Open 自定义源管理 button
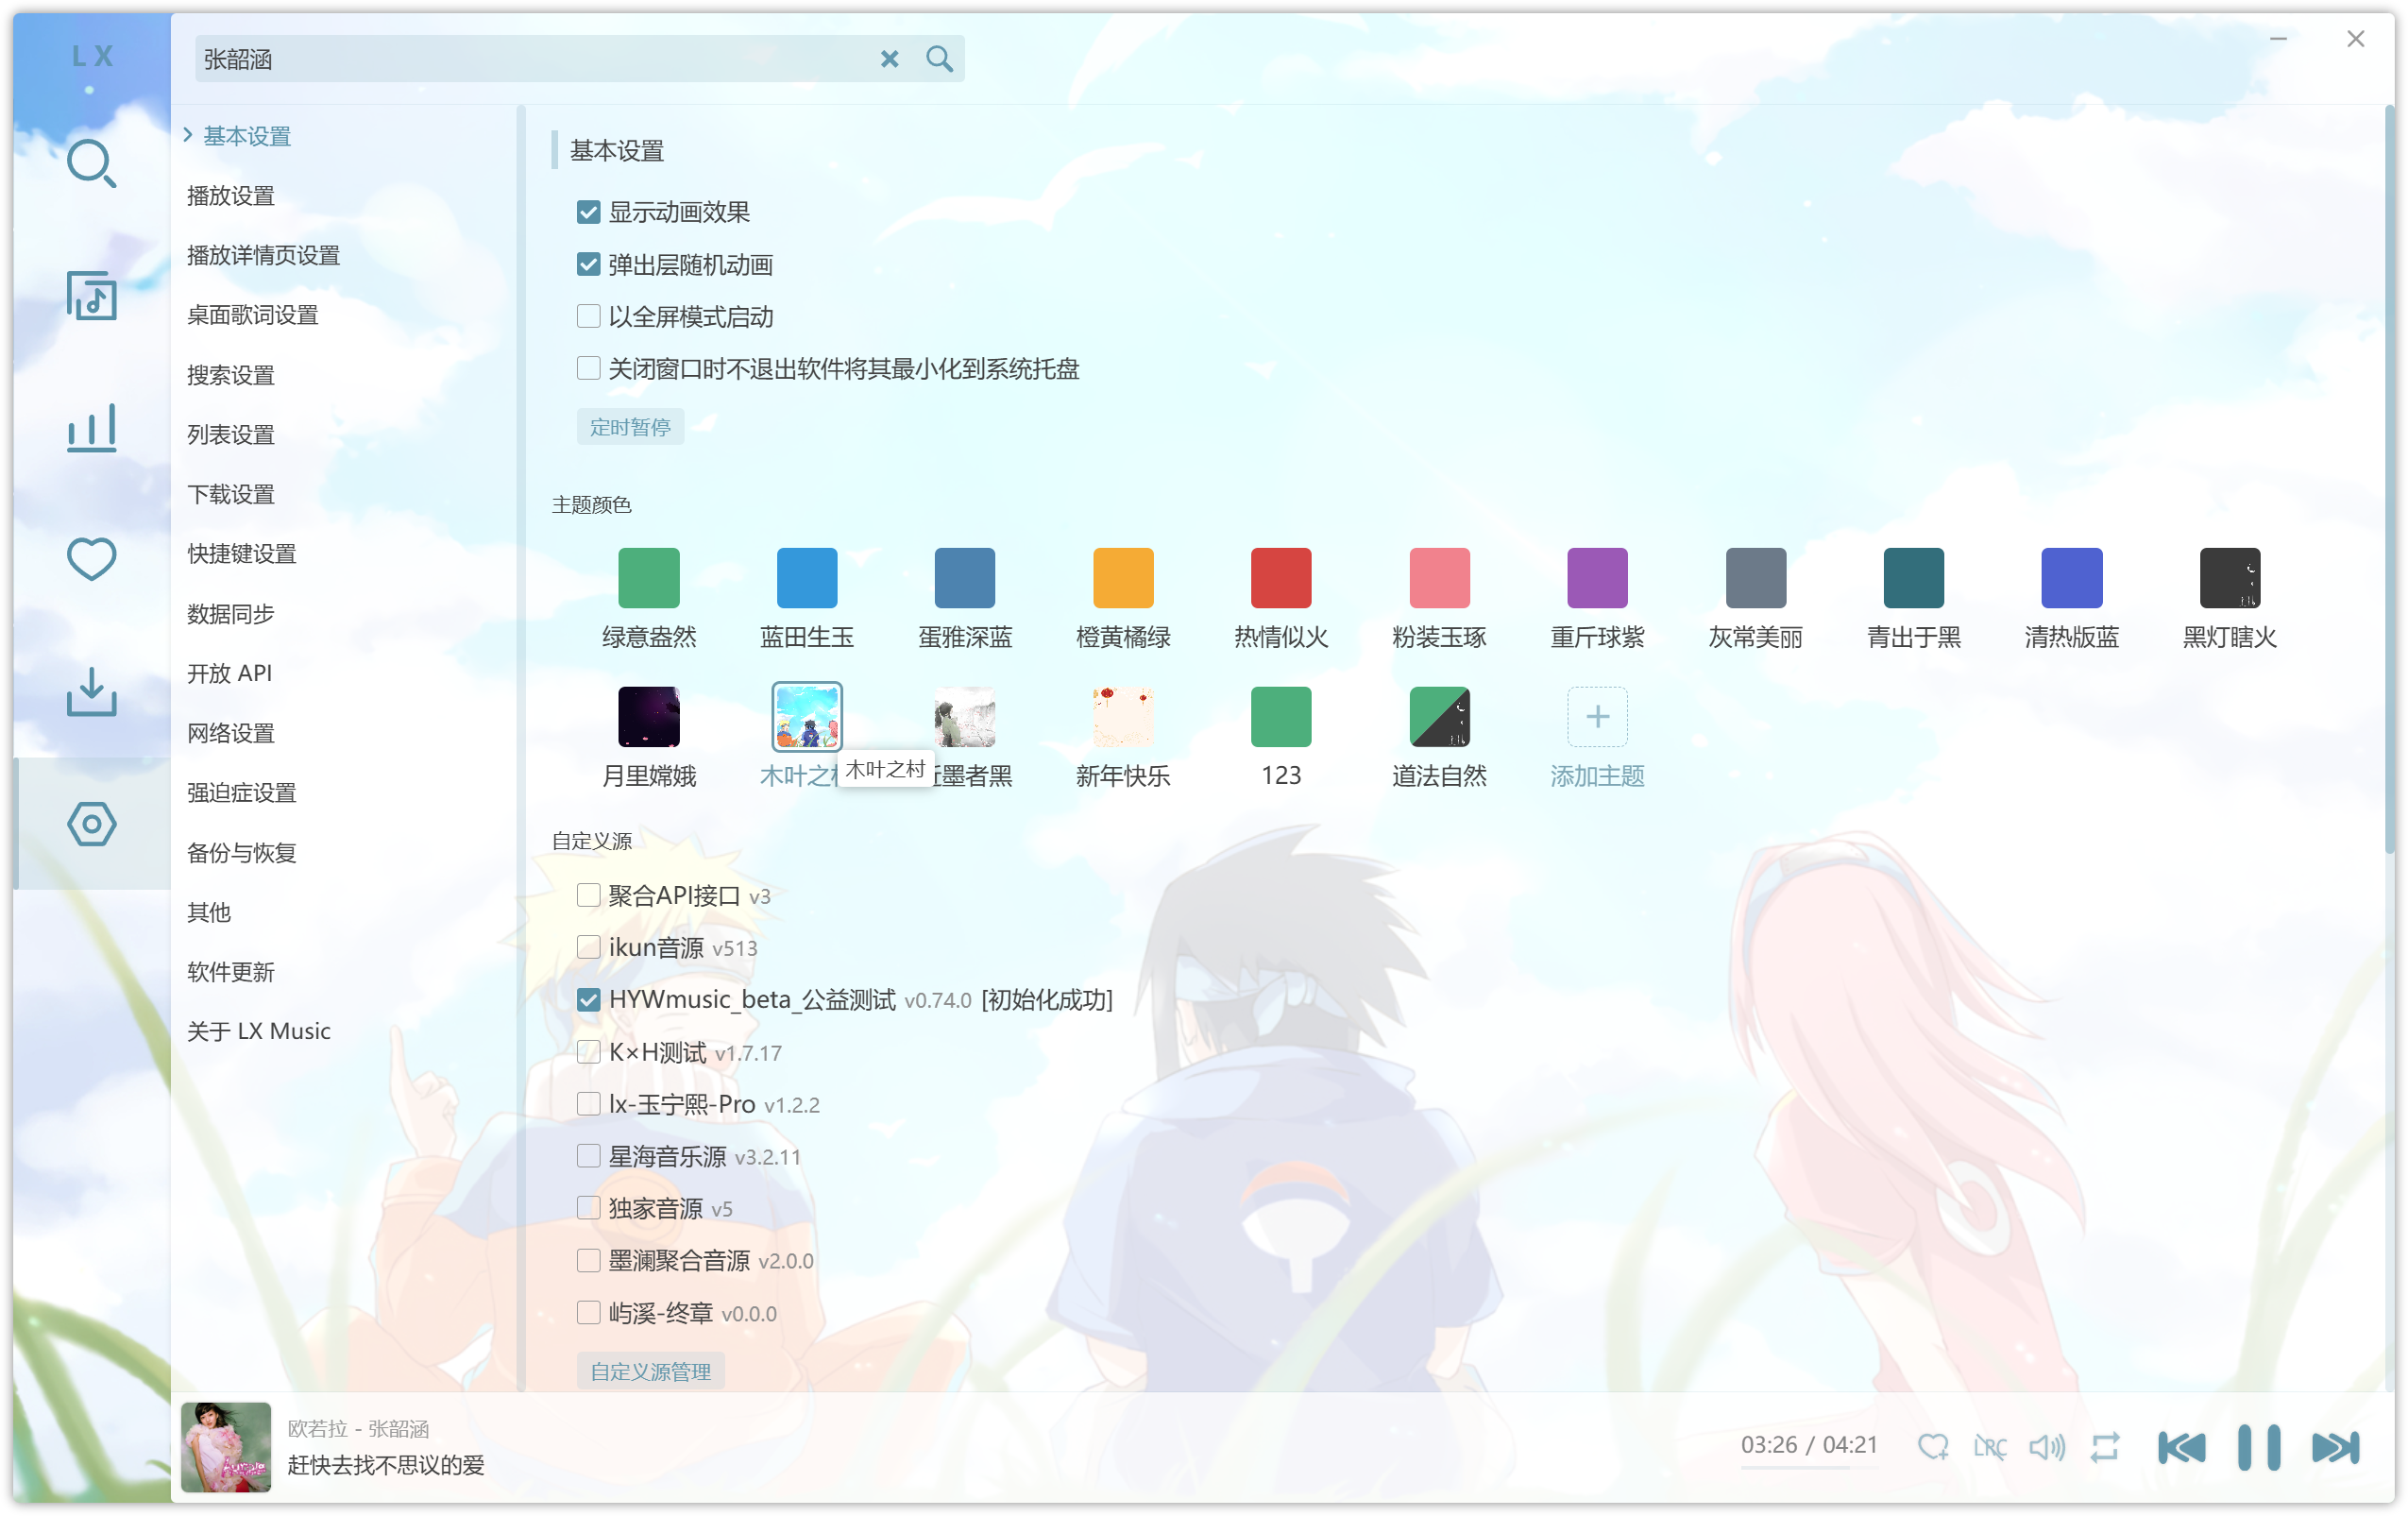Image resolution: width=2408 pixels, height=1516 pixels. tap(650, 1371)
